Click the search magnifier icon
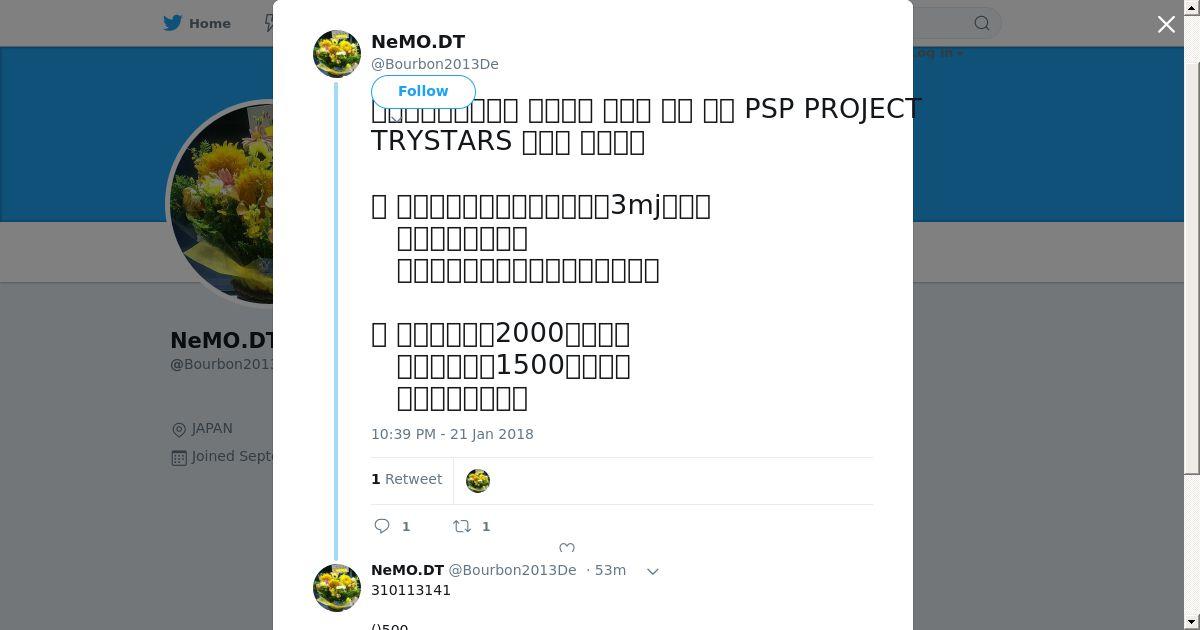1200x630 pixels. tap(982, 23)
